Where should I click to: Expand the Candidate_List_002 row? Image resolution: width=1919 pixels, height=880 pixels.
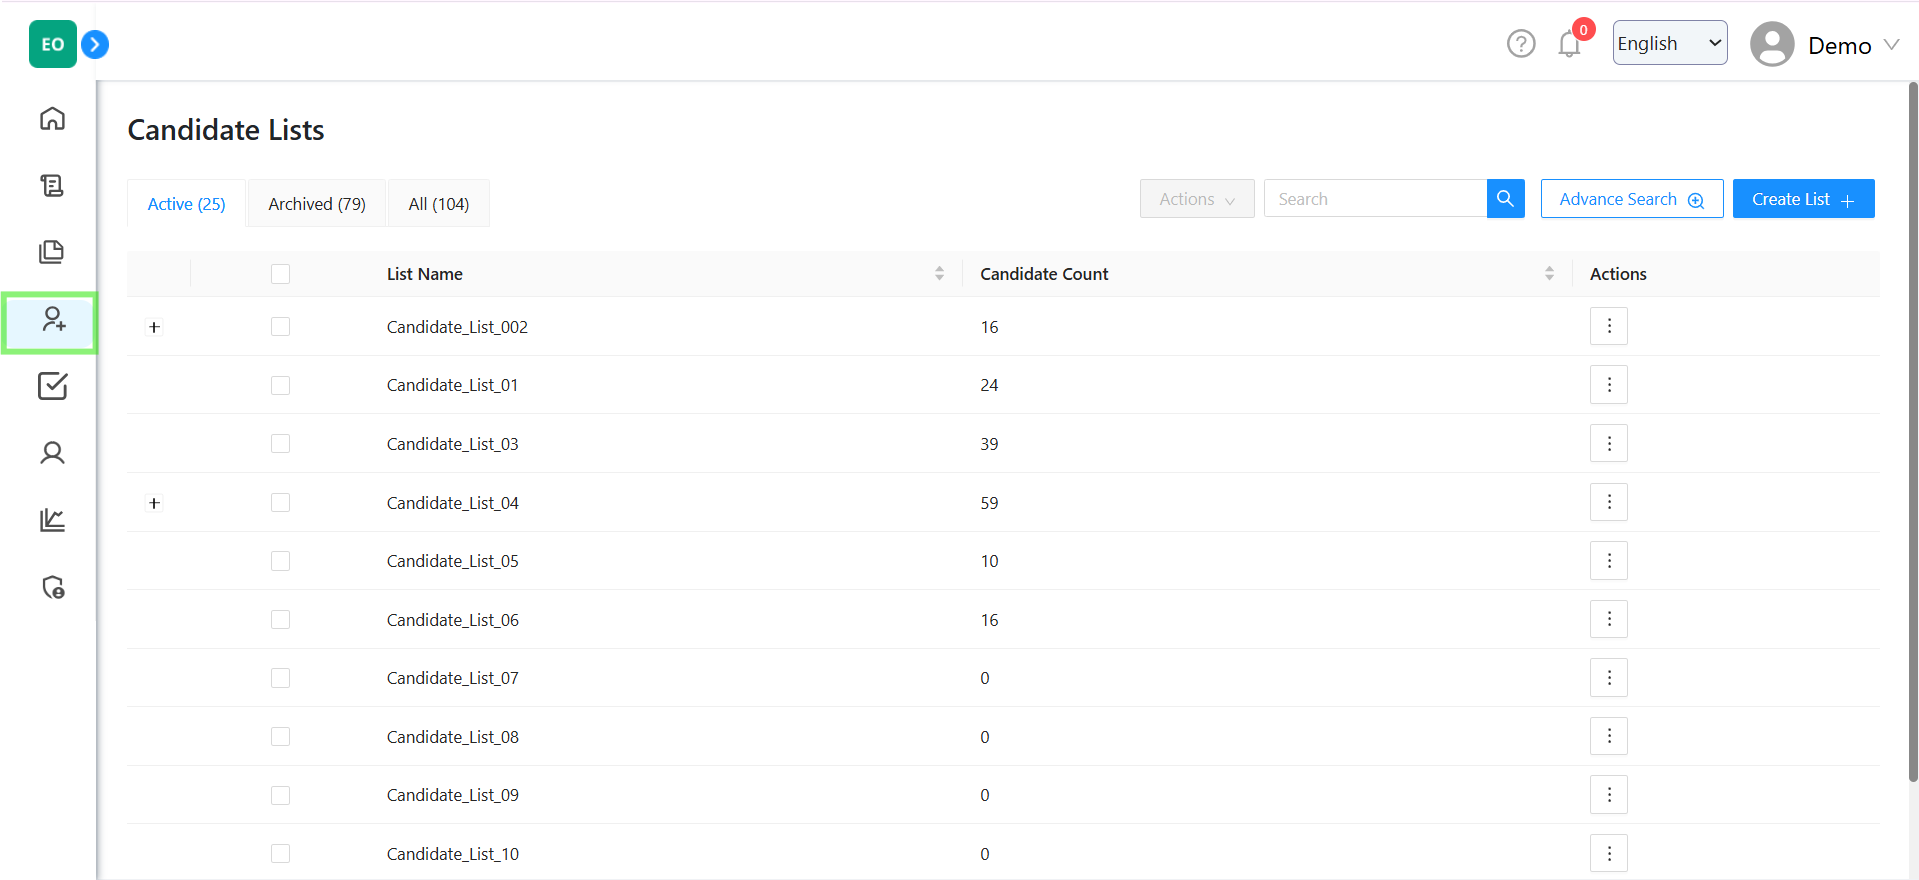[154, 327]
